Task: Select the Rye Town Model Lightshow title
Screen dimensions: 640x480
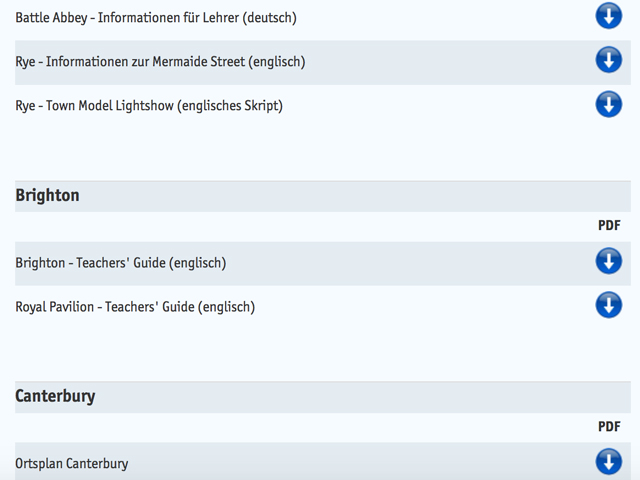Action: click(149, 105)
